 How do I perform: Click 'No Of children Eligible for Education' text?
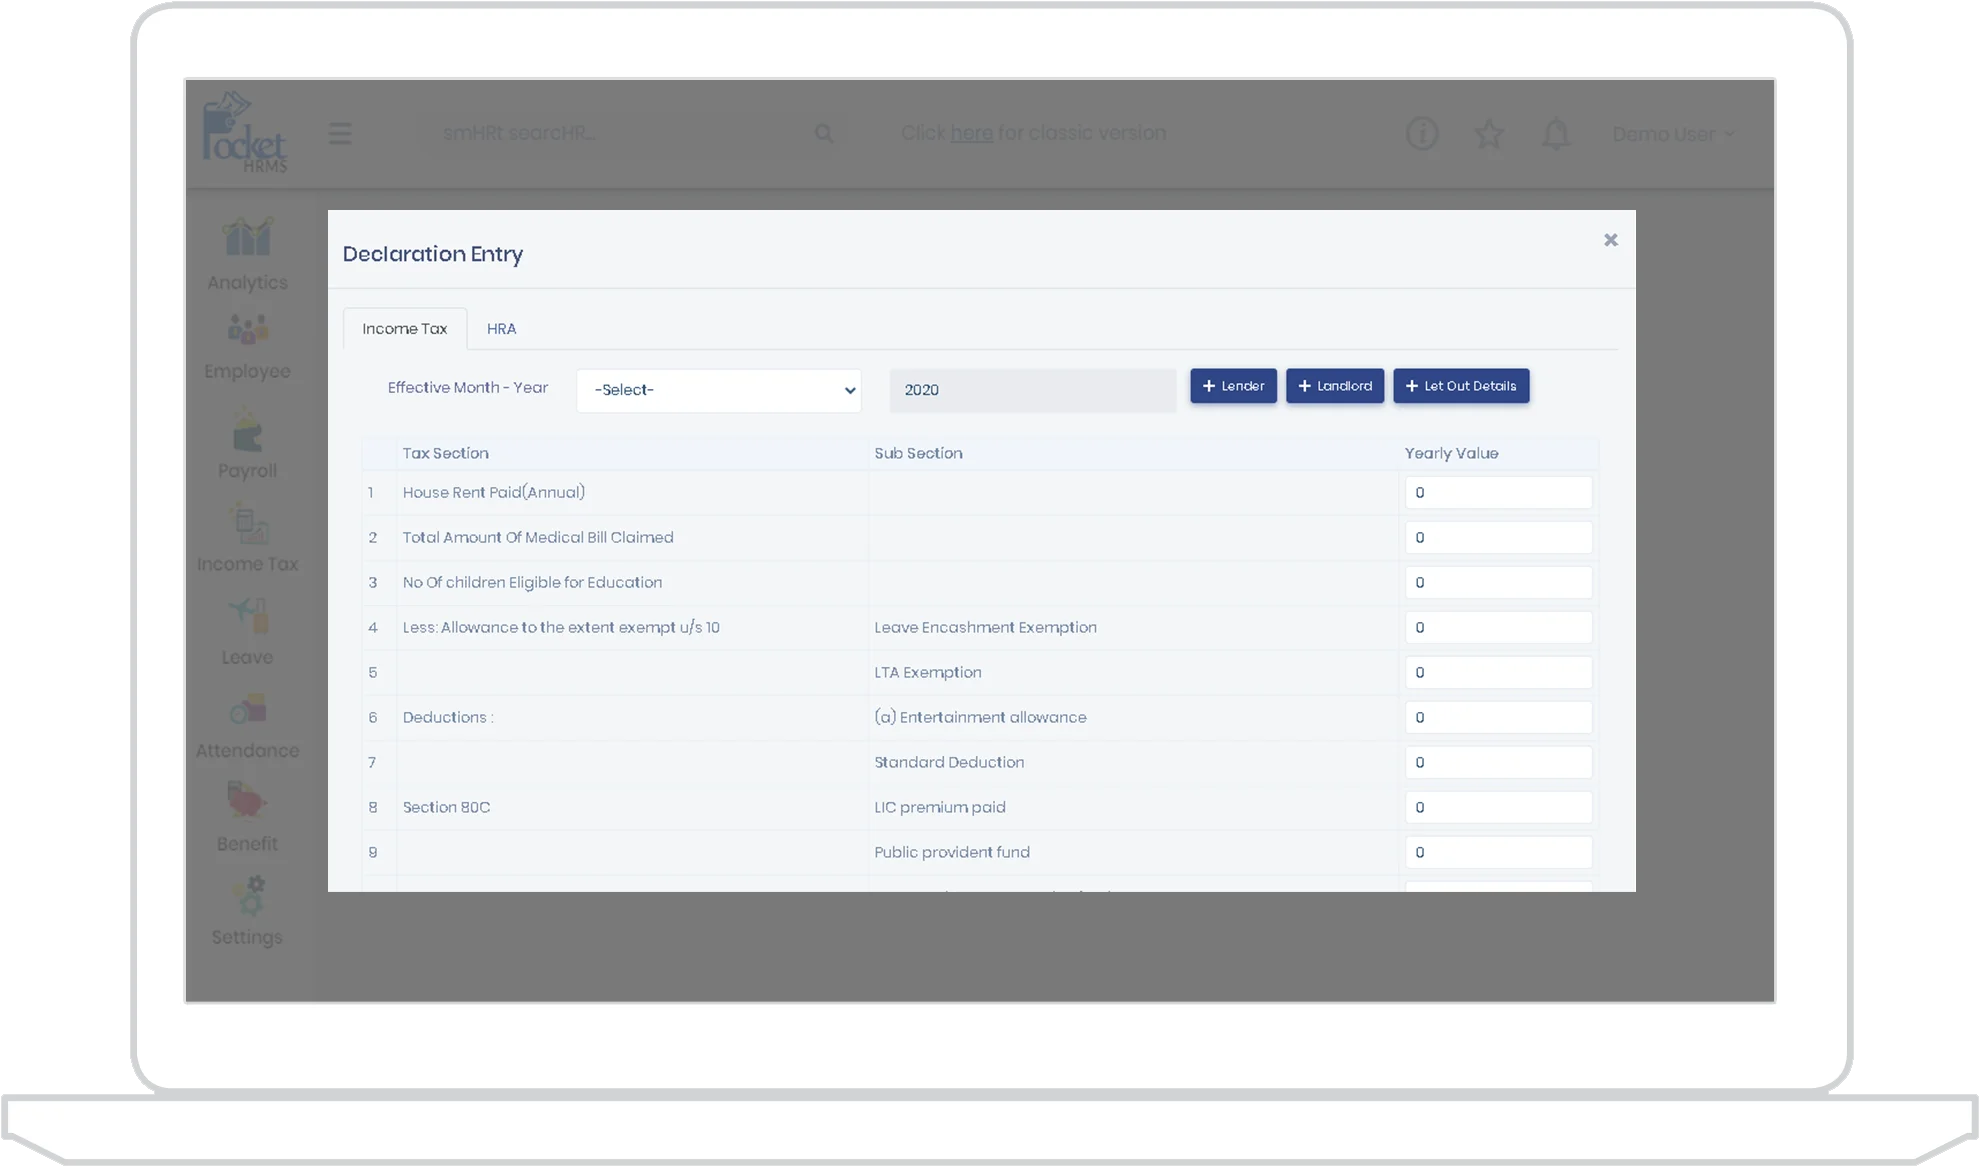[532, 583]
